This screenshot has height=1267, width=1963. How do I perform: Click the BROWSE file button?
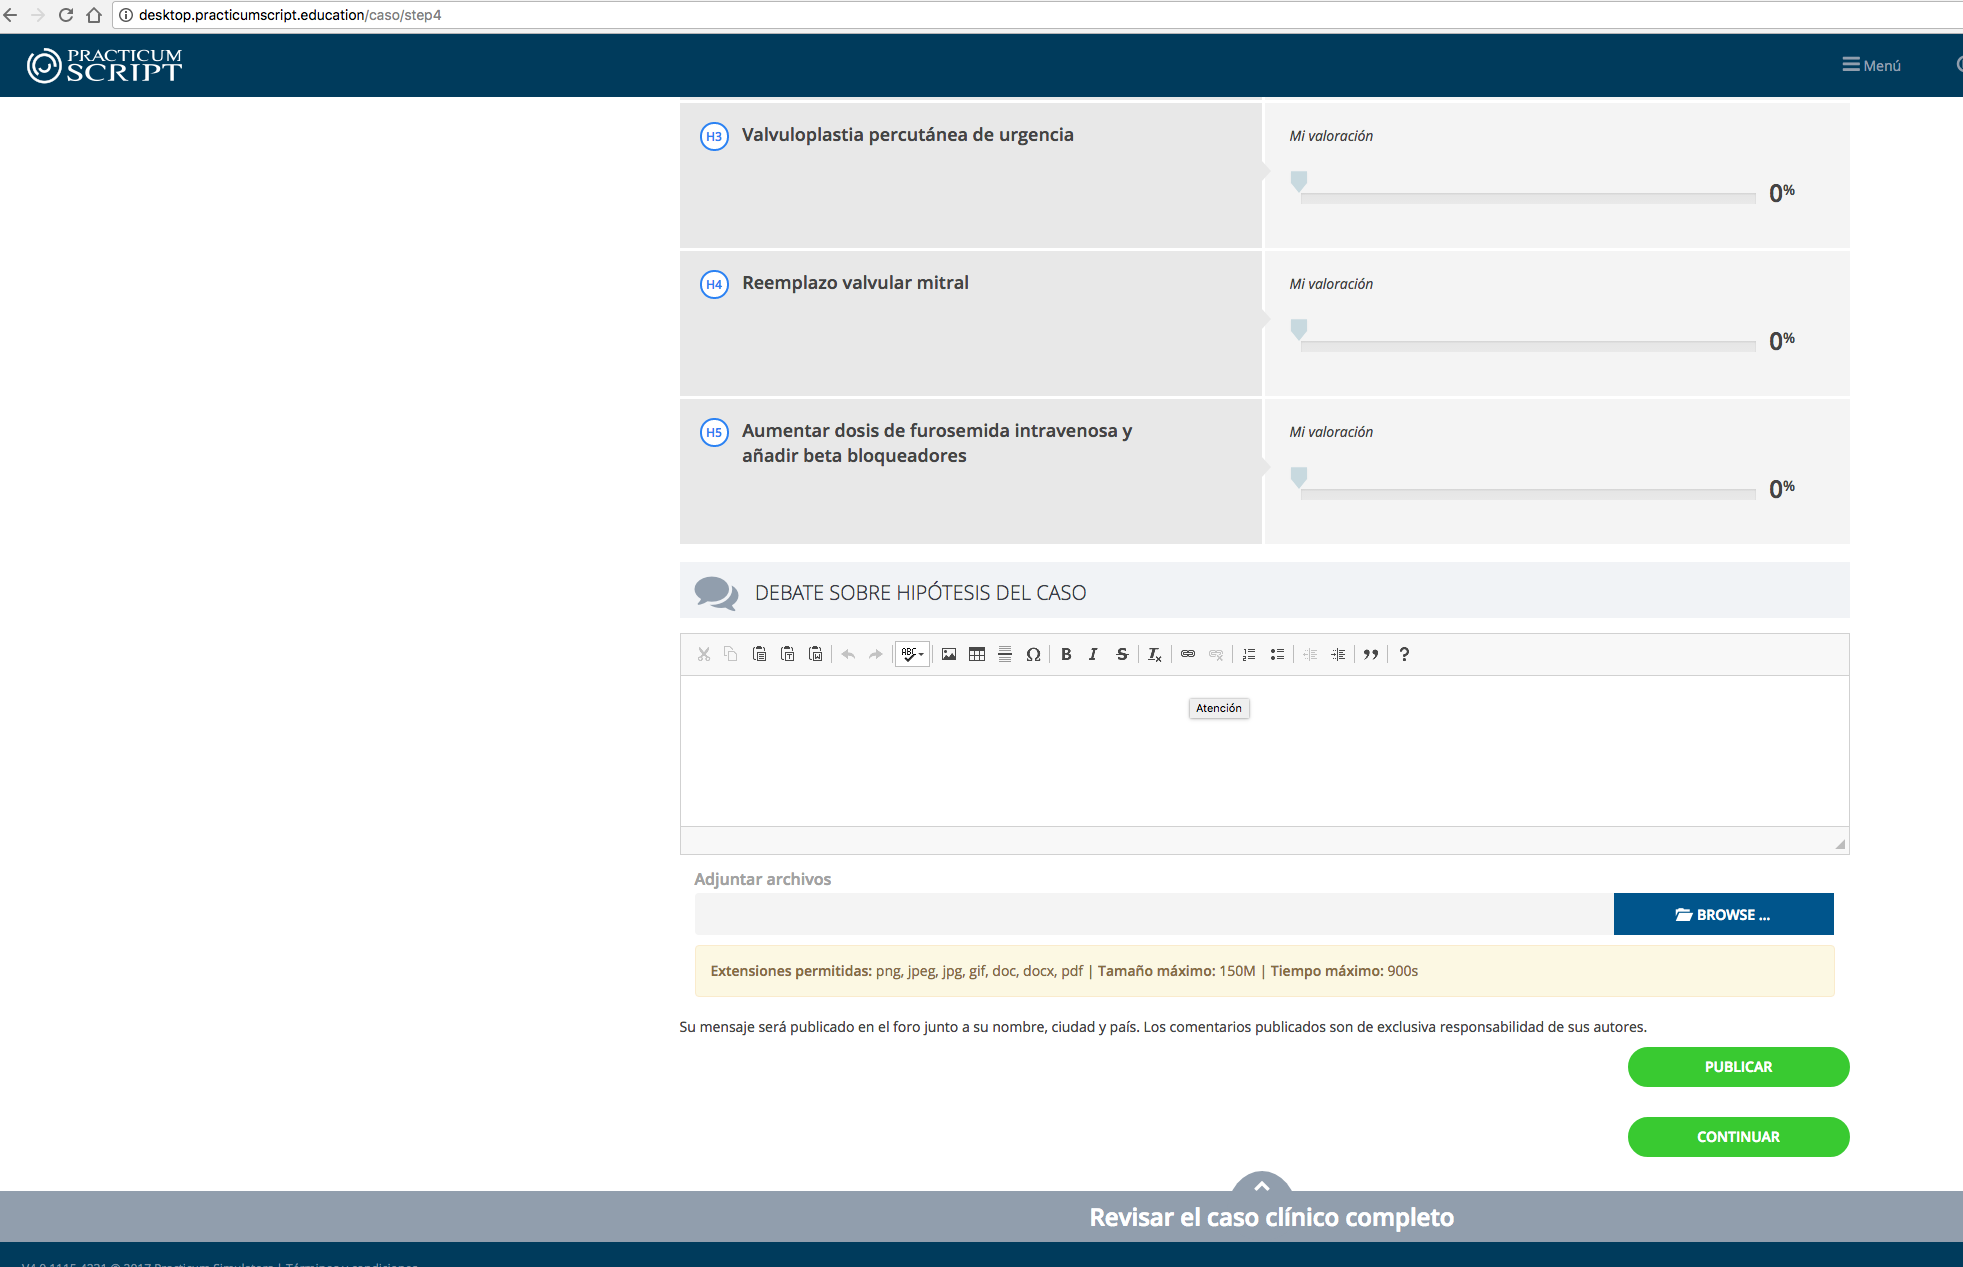1723,914
